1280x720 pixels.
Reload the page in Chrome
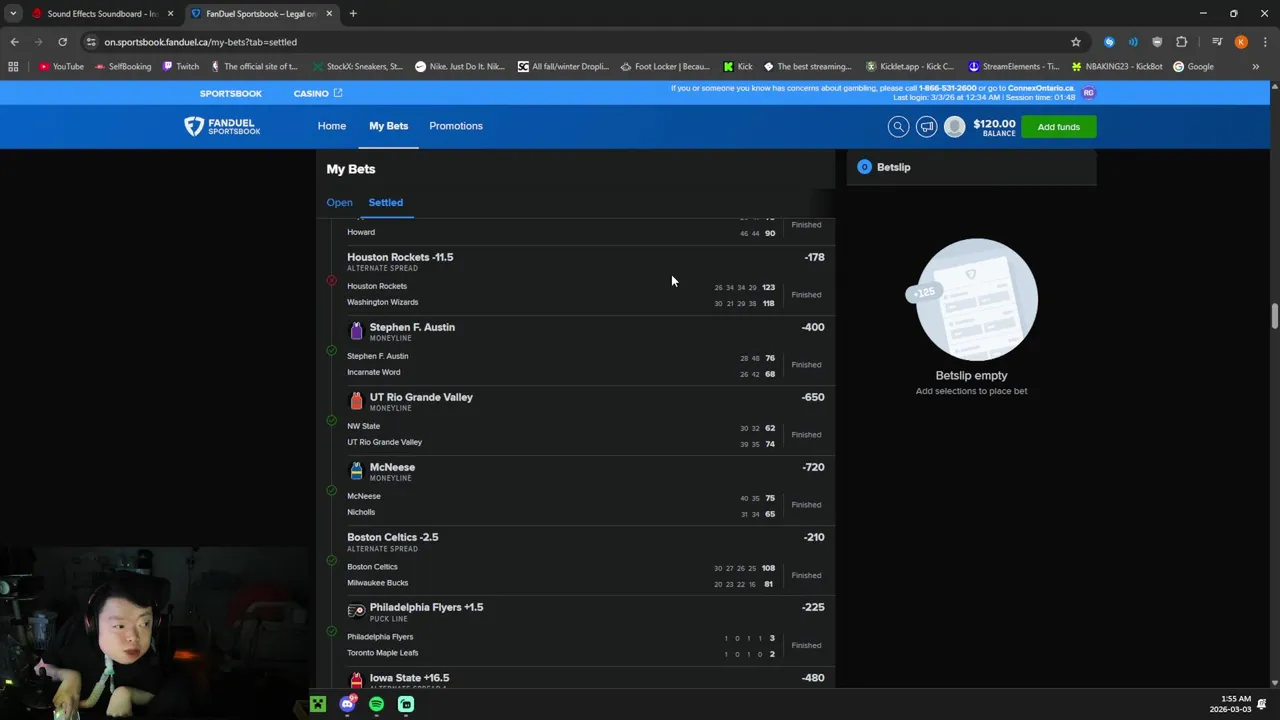pos(62,42)
